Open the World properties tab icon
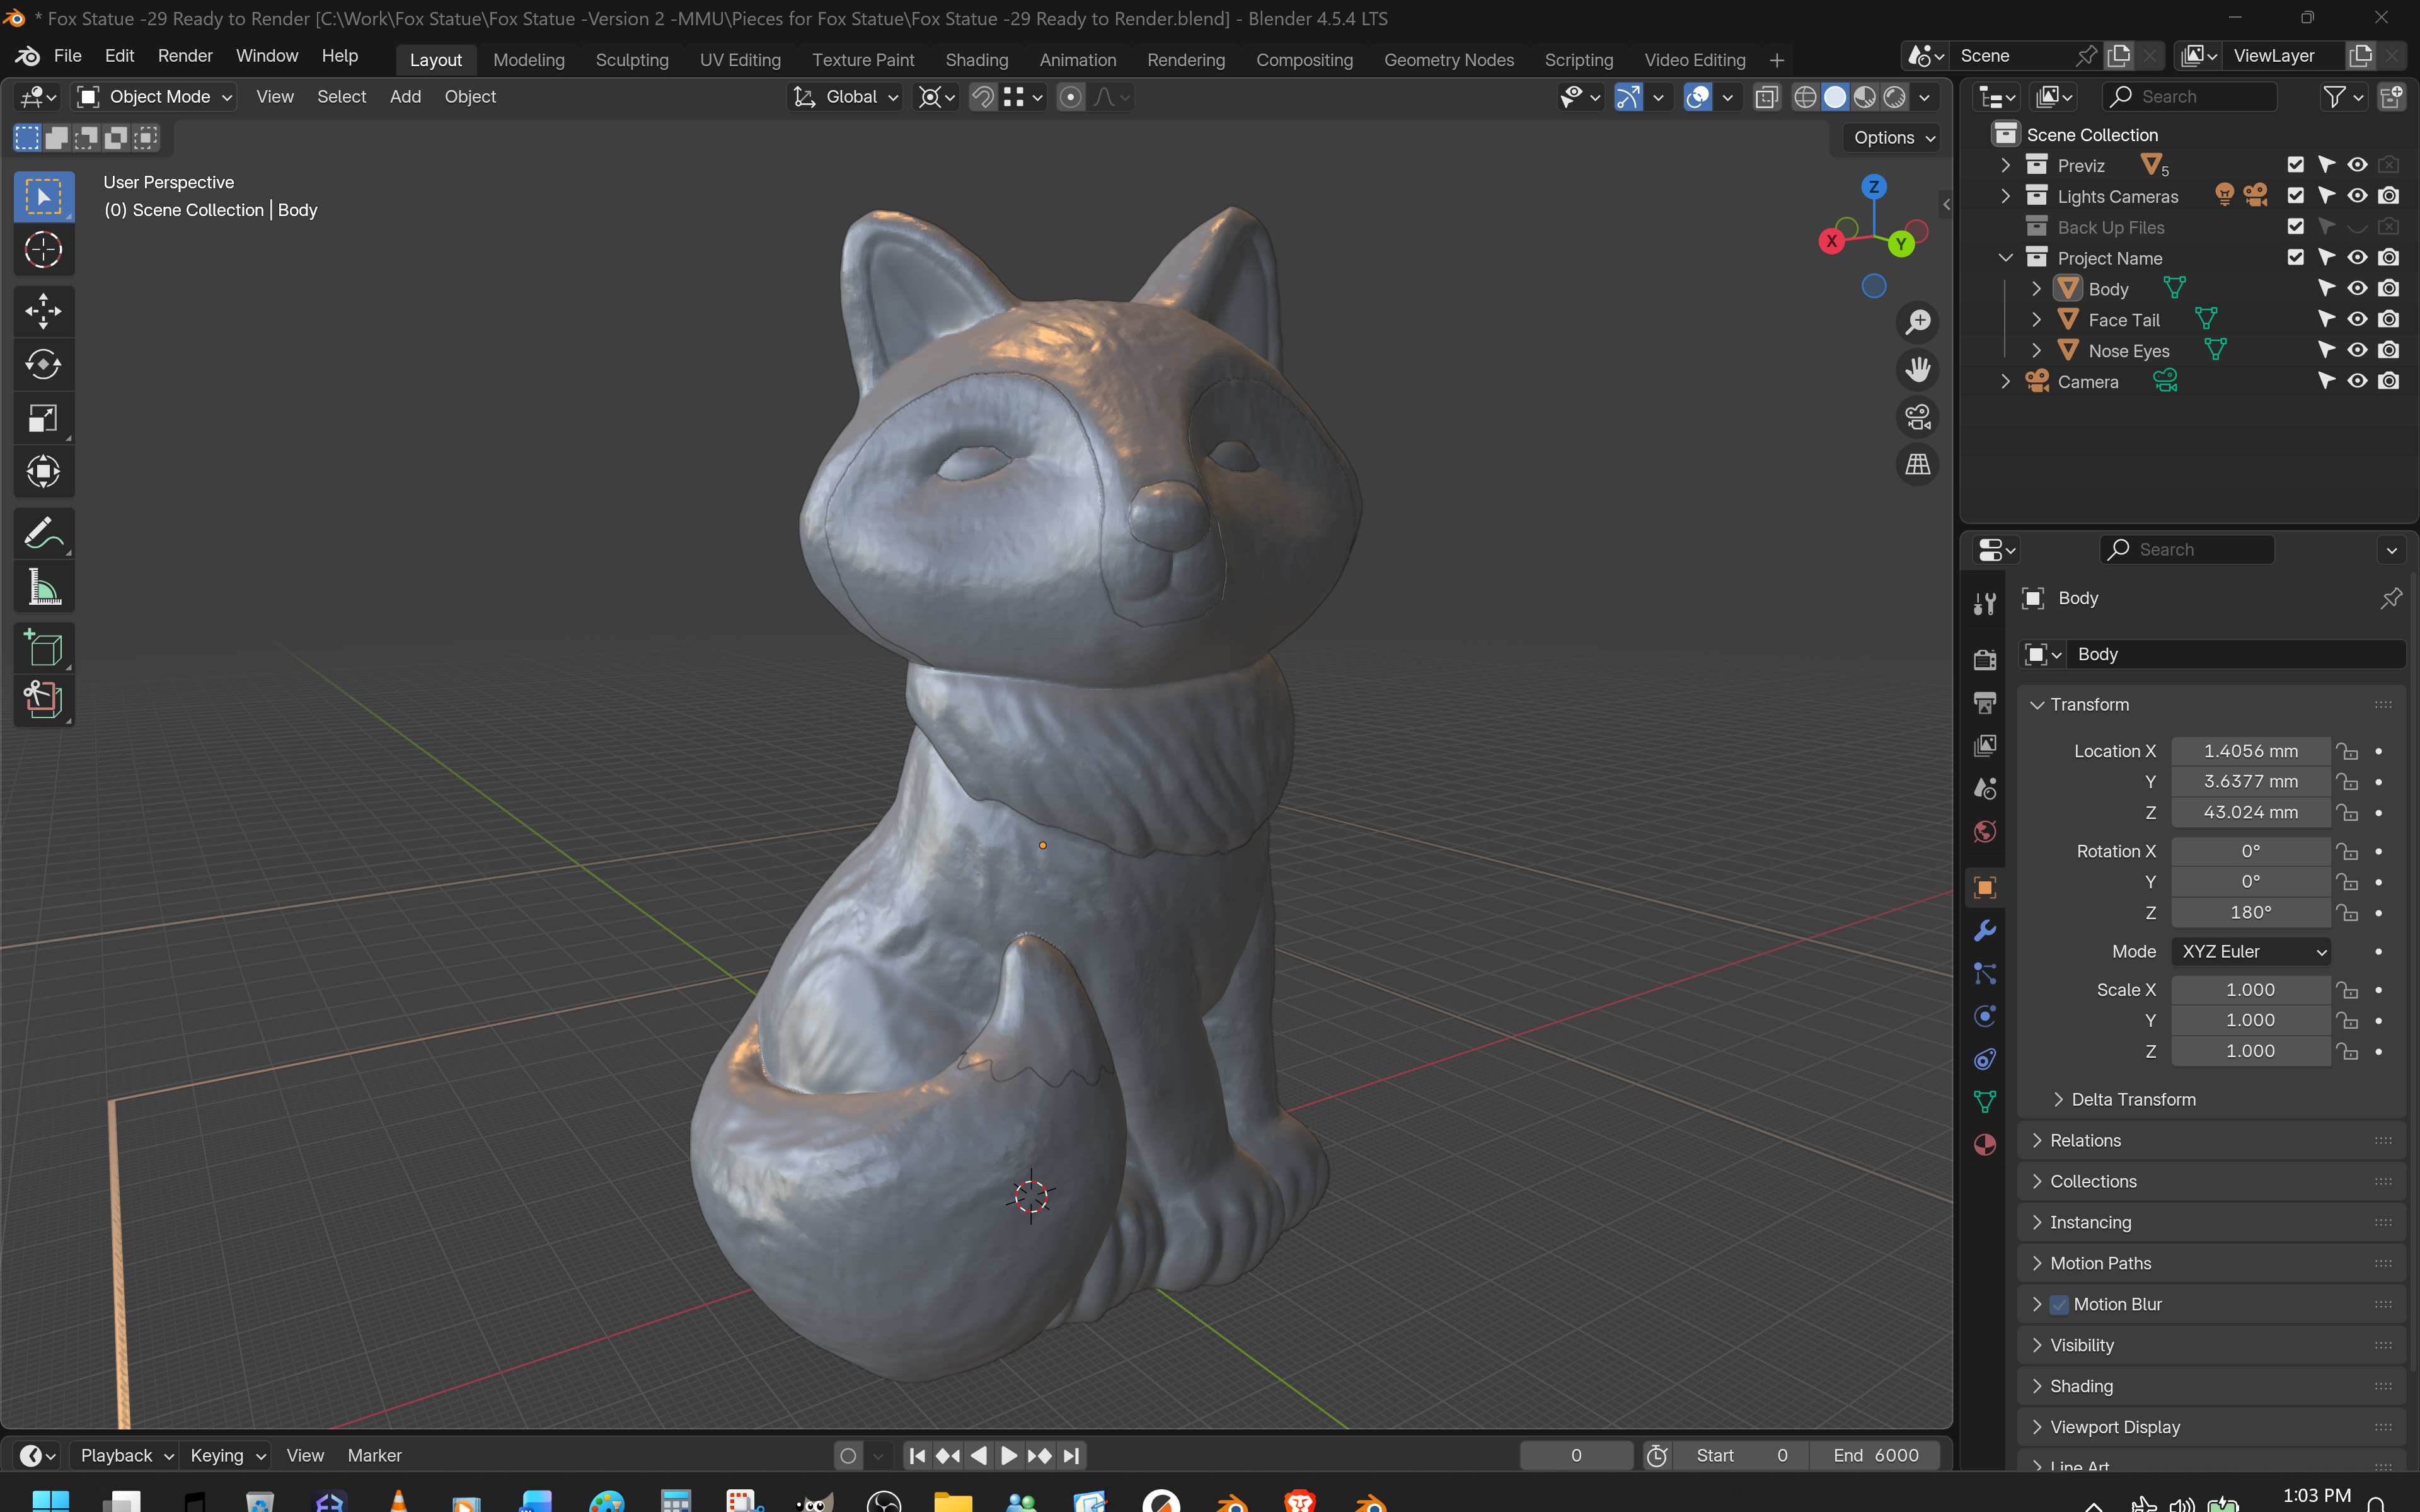 (x=1984, y=831)
